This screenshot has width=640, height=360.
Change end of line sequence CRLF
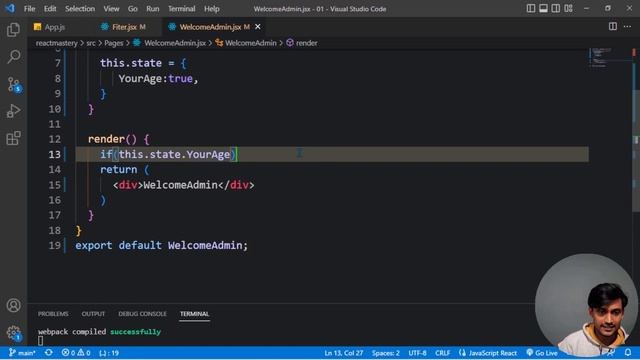tap(442, 353)
